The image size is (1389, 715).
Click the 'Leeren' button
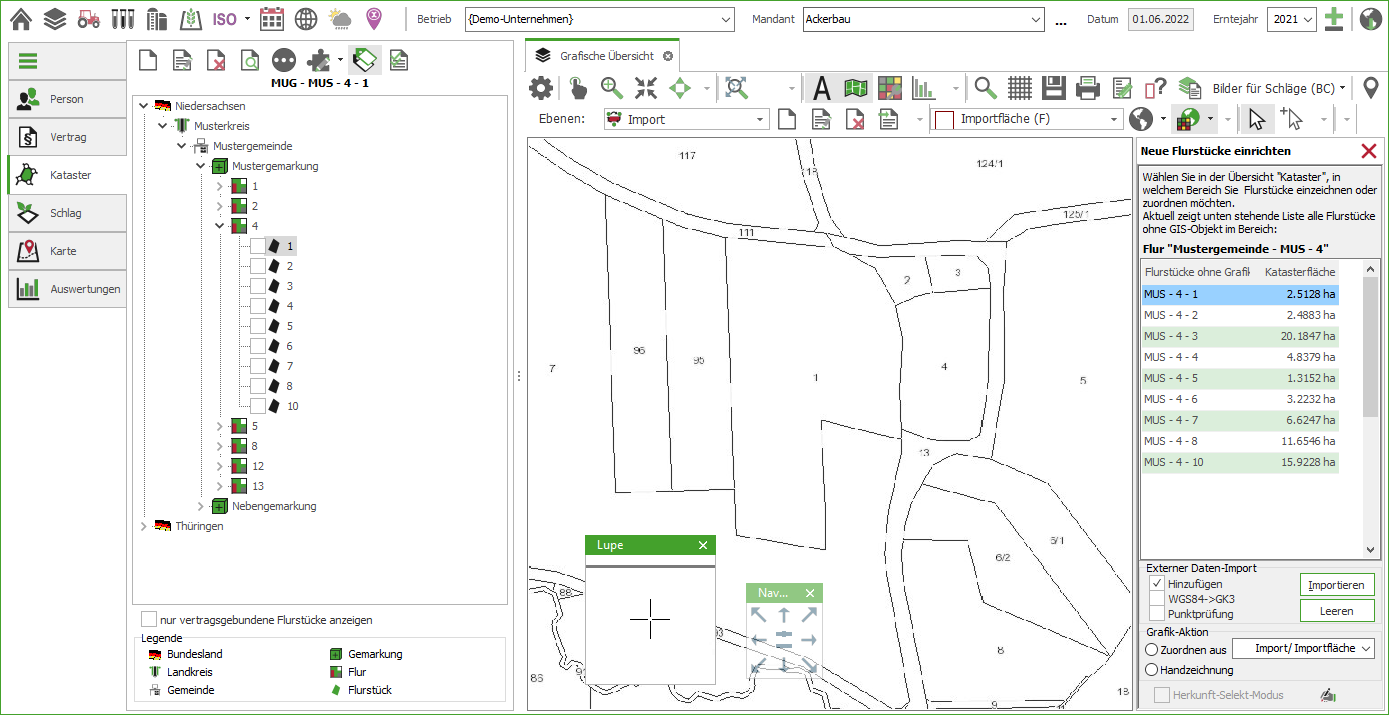tap(1337, 611)
